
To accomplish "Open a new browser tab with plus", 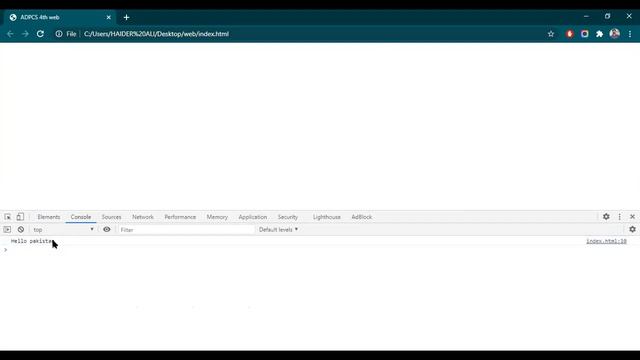I will [127, 17].
